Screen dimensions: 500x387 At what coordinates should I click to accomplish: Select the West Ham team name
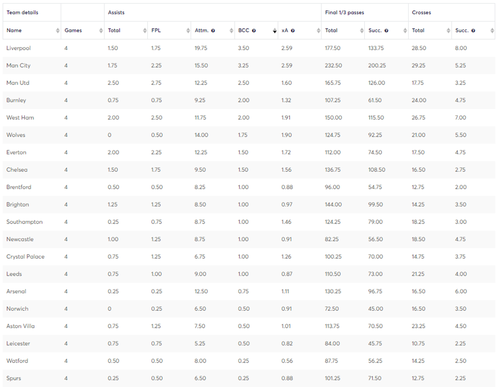[20, 117]
